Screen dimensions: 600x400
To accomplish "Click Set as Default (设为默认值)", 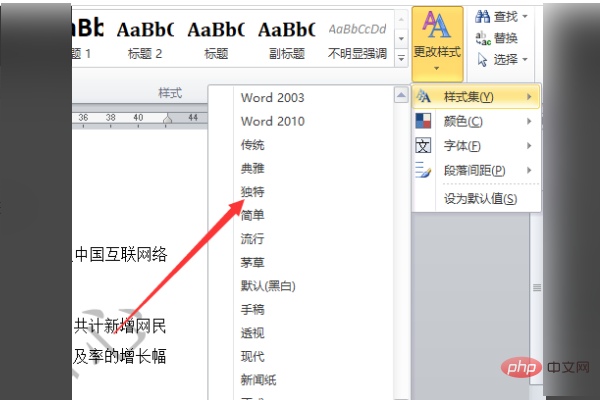I will click(480, 198).
